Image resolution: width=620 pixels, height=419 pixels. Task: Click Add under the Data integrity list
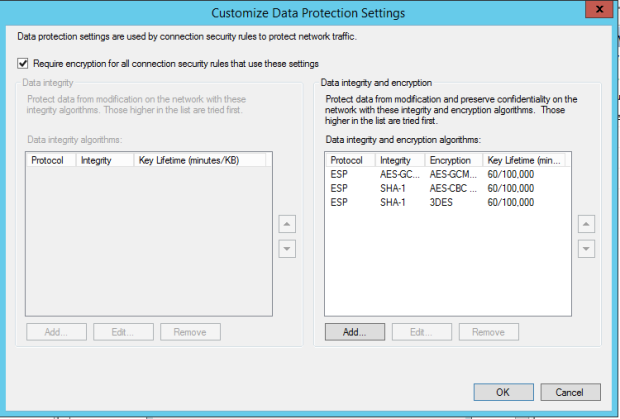click(x=56, y=332)
